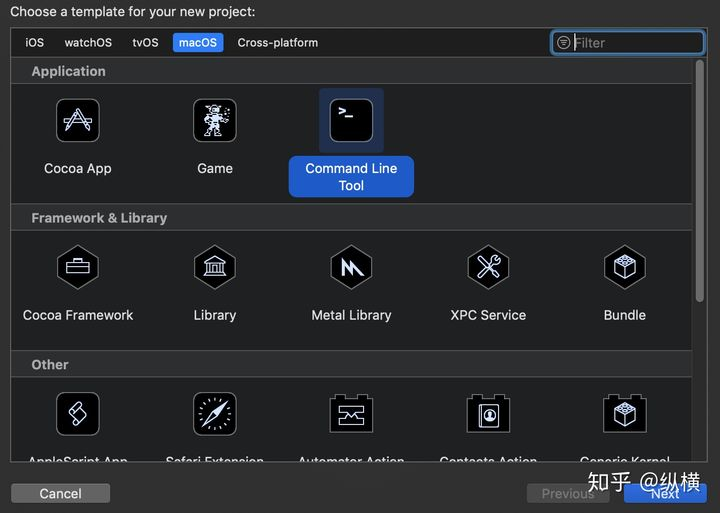
Task: Click the Bundle label text
Action: point(624,315)
